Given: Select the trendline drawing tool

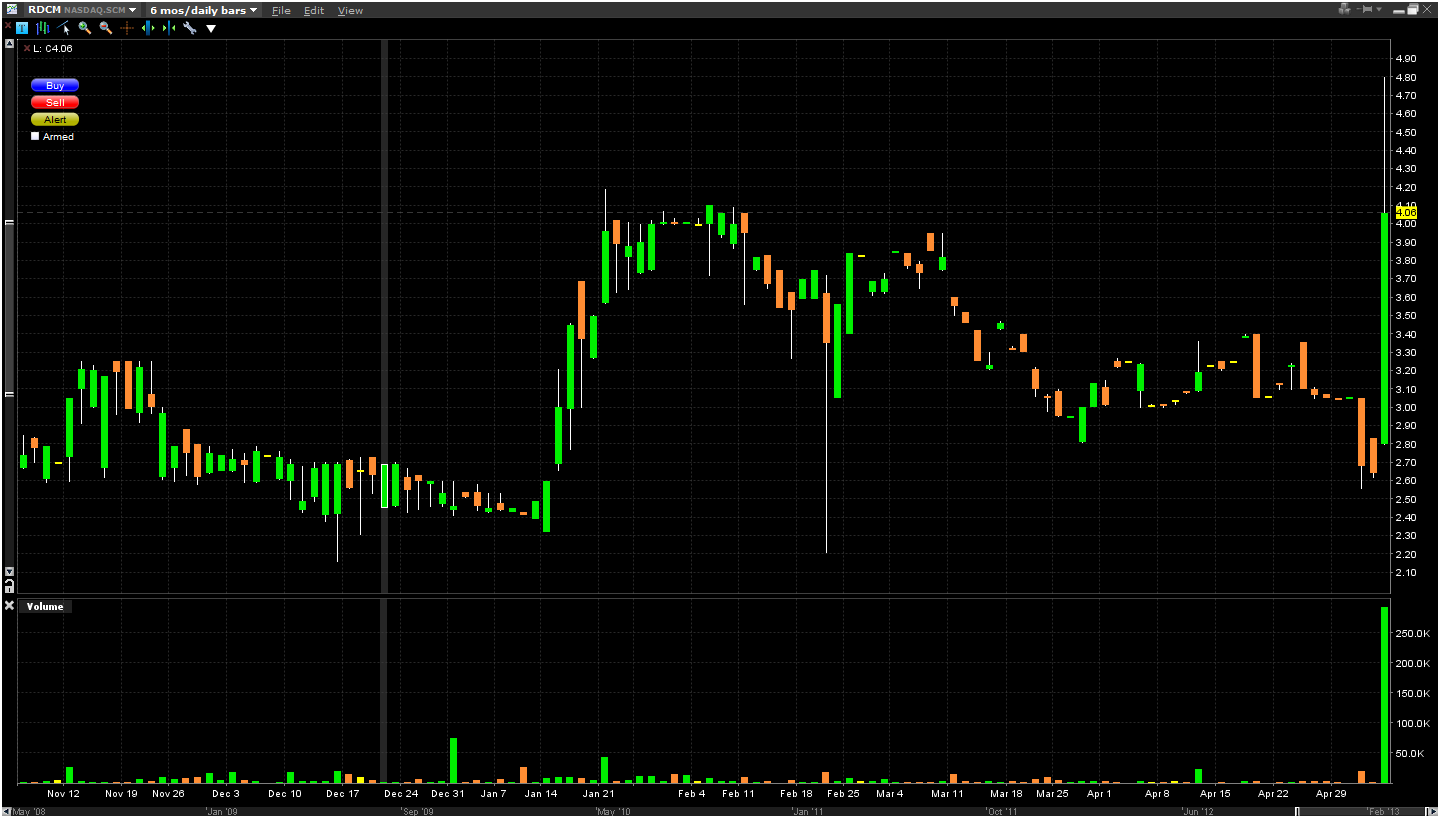Looking at the screenshot, I should click(64, 28).
